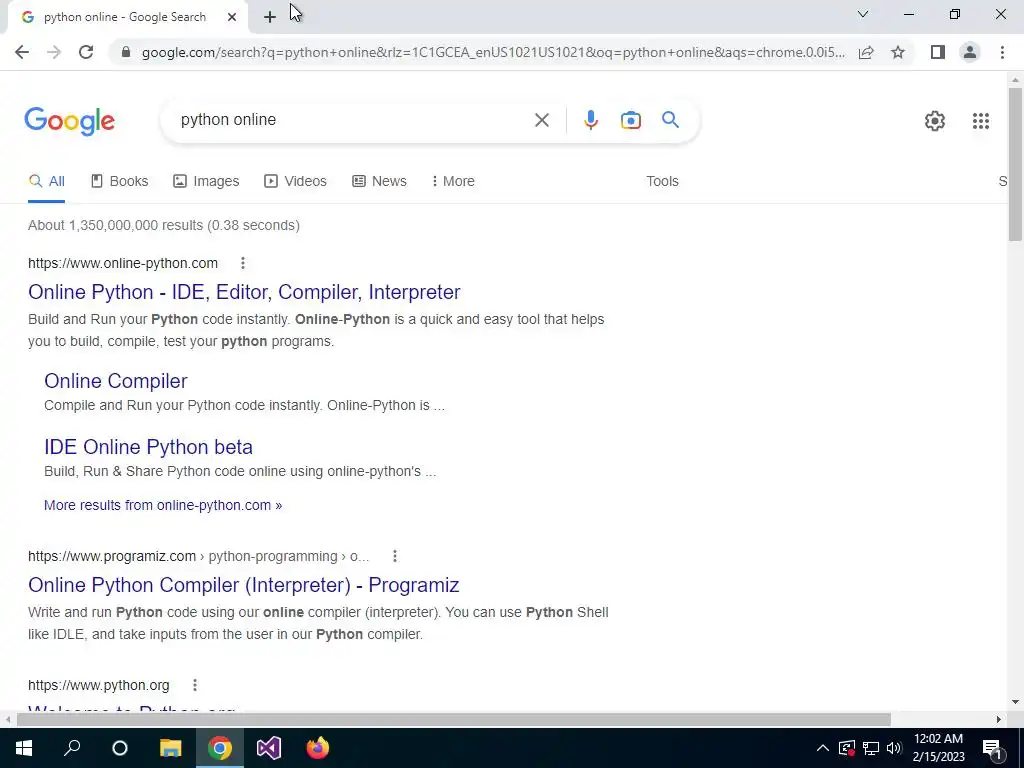The width and height of the screenshot is (1024, 768).
Task: Go to Google home via logo
Action: 70,121
